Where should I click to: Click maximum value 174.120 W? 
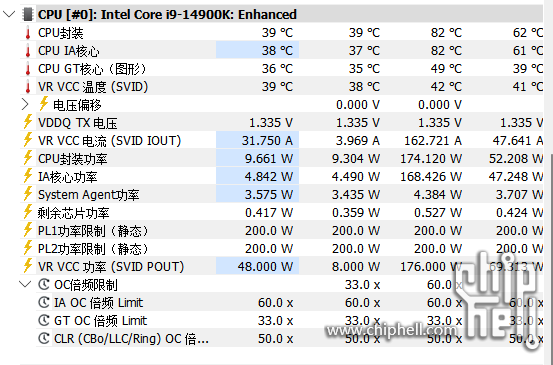click(431, 159)
